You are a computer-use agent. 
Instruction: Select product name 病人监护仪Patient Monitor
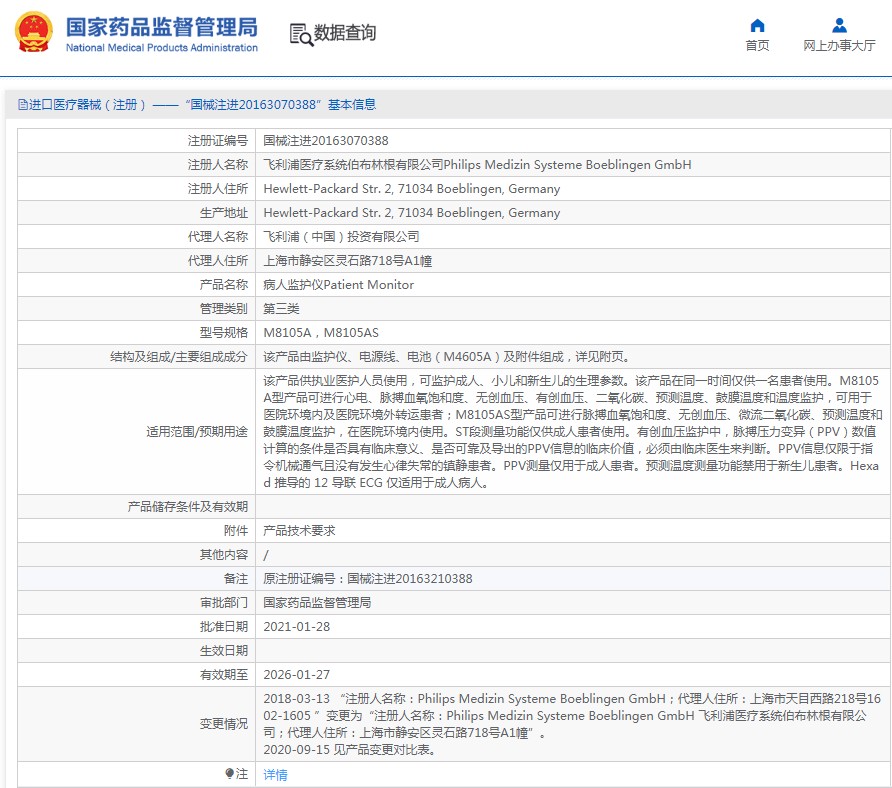click(338, 284)
